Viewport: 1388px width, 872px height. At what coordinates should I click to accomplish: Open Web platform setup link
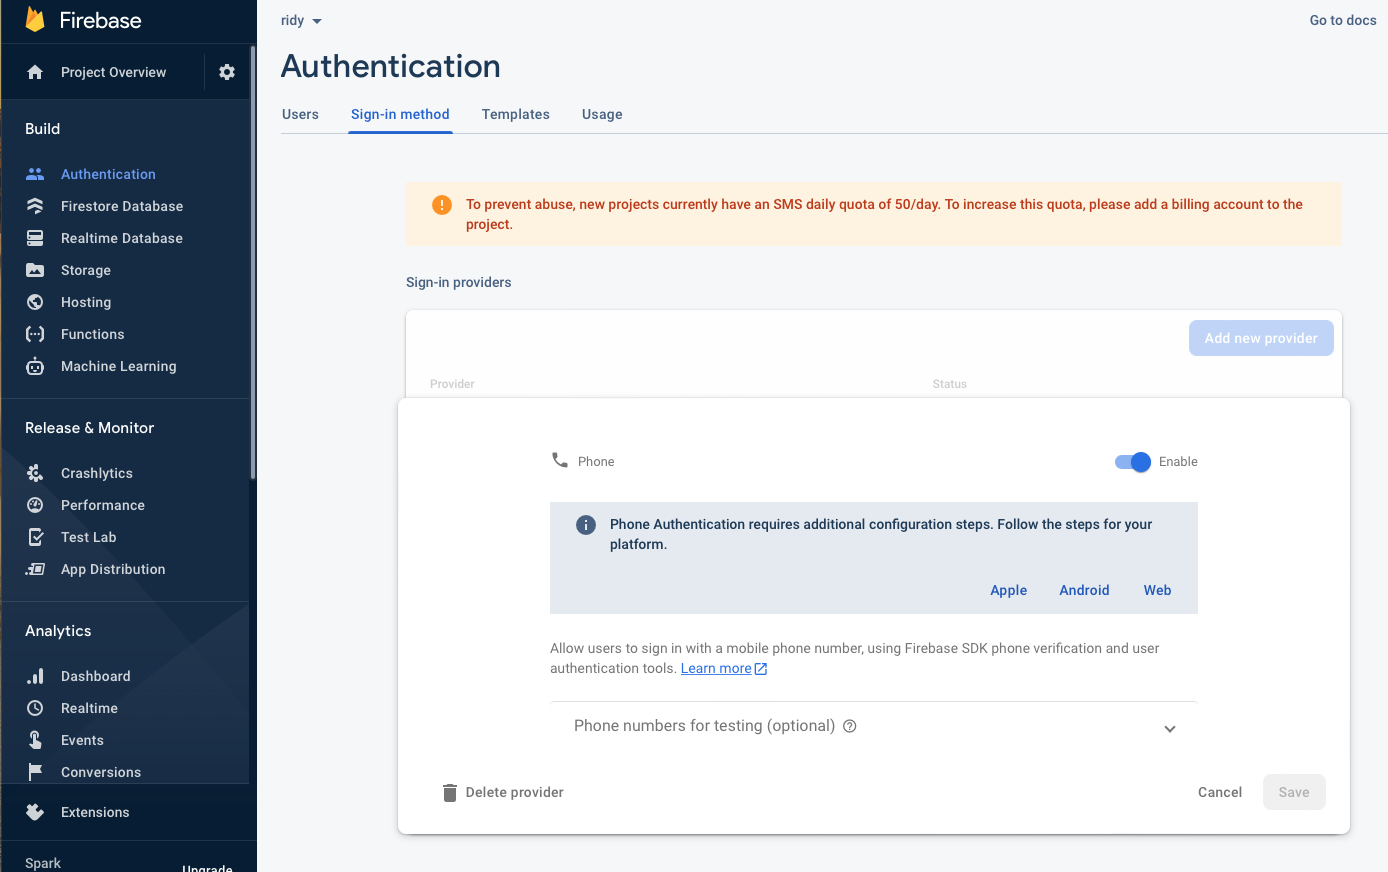(1157, 590)
